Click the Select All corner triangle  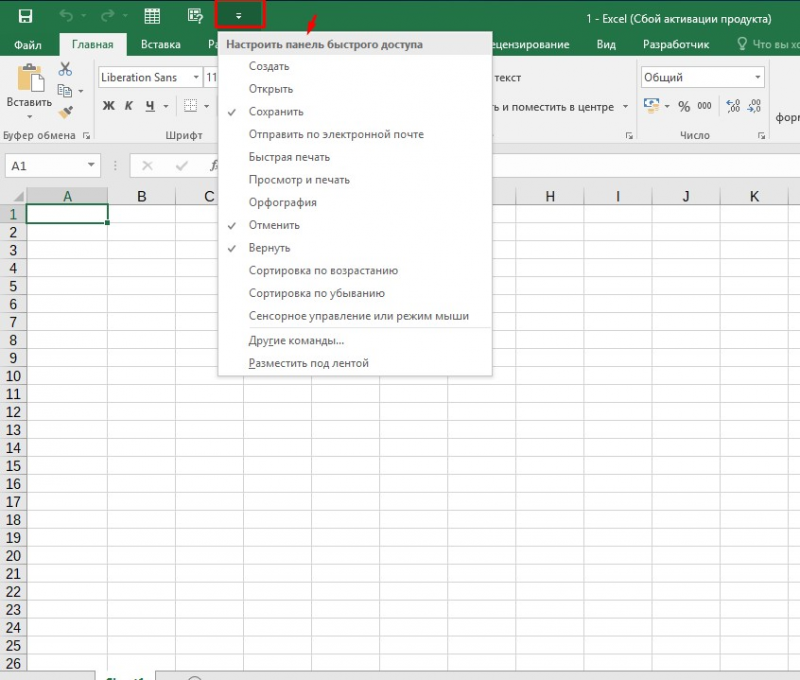18,196
